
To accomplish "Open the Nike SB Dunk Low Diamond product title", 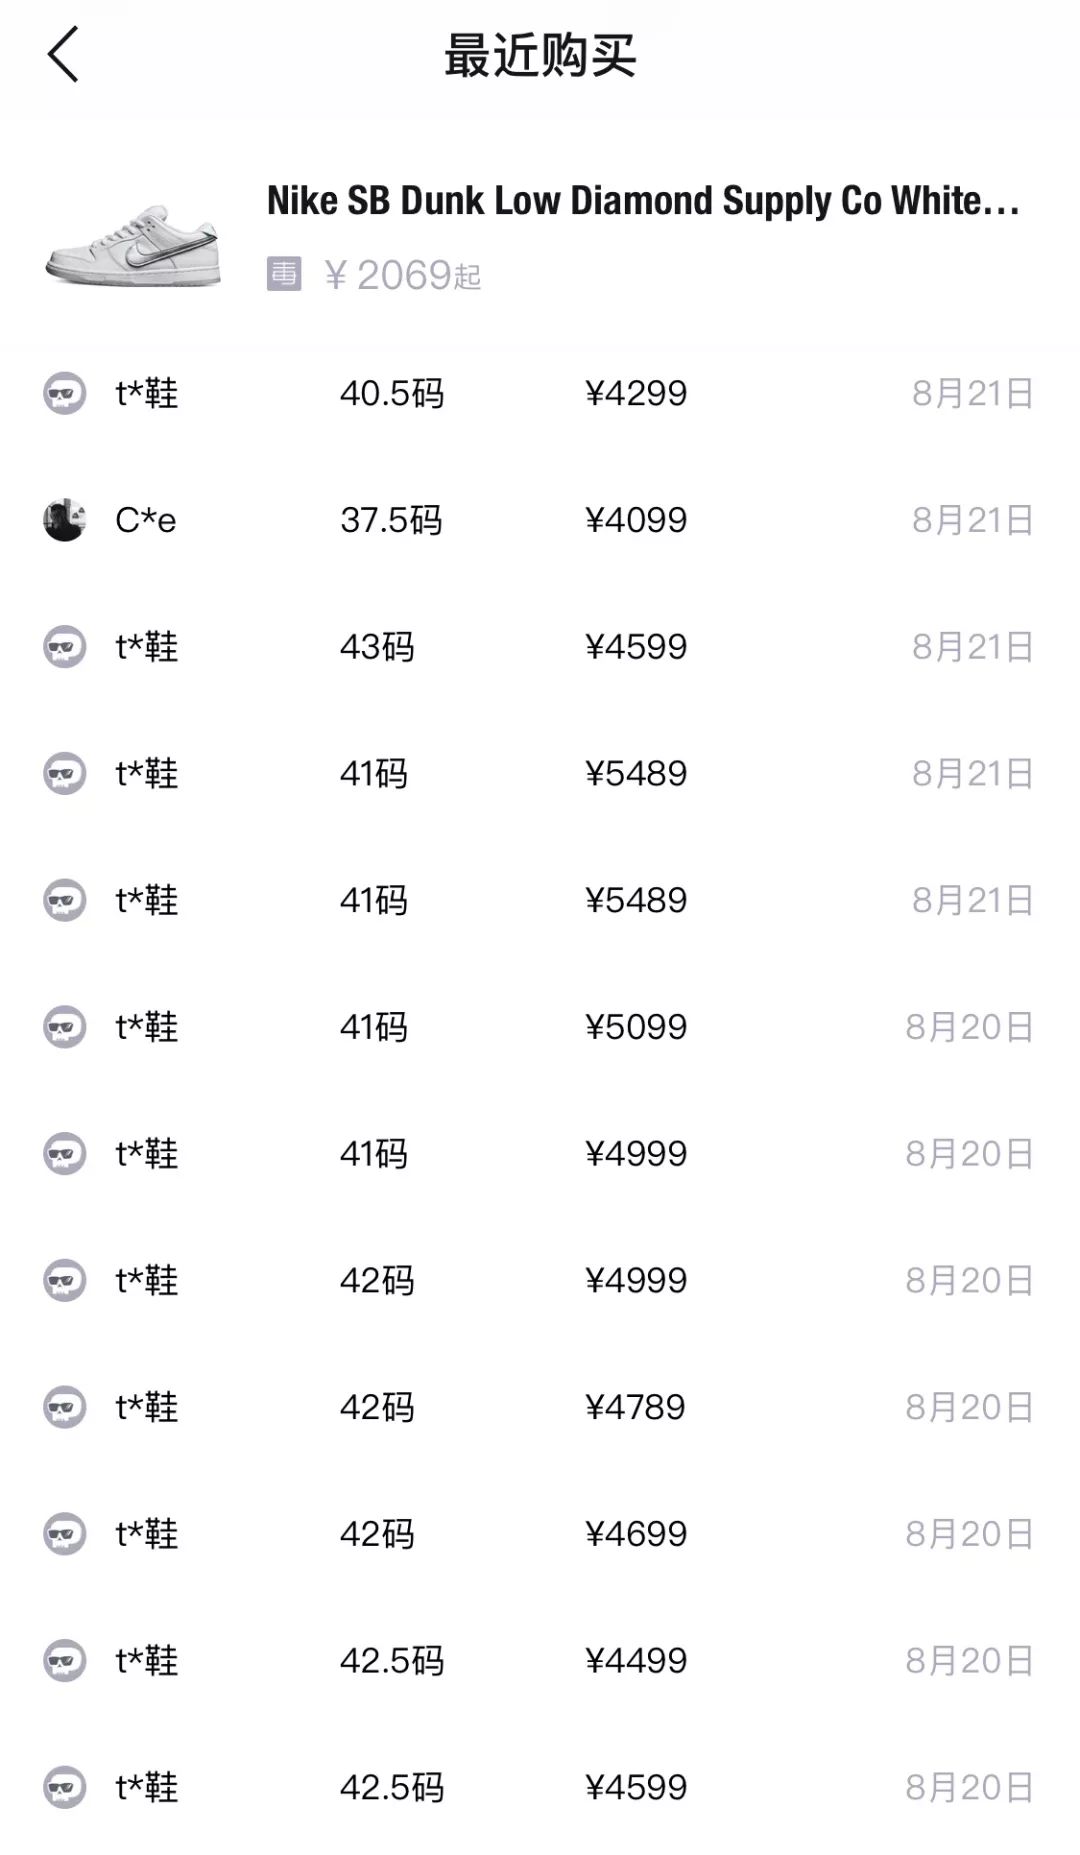I will point(643,201).
